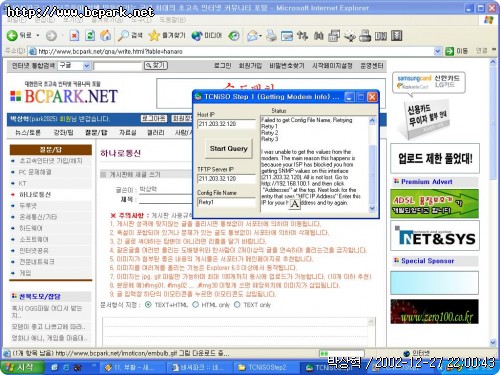The image size is (500, 375).
Task: Open the search engine combo box
Action: click(x=74, y=66)
